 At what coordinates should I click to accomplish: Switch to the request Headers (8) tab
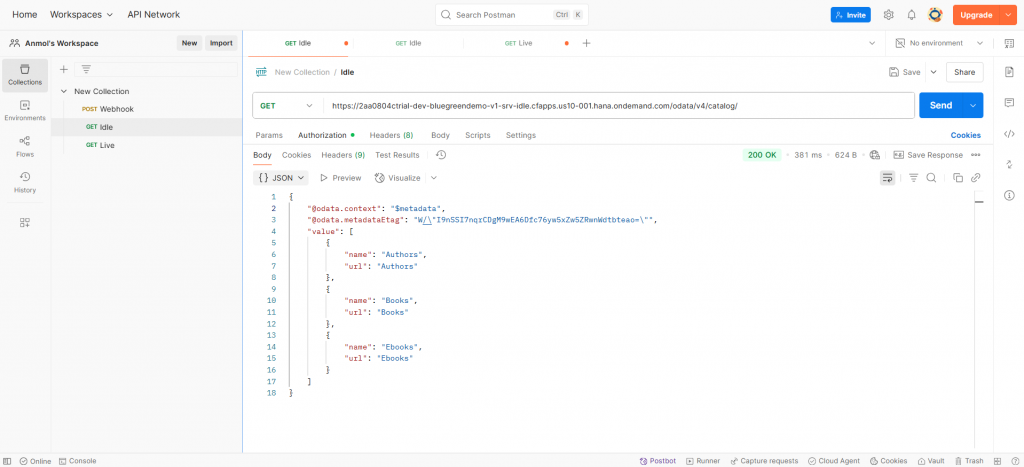(x=391, y=135)
